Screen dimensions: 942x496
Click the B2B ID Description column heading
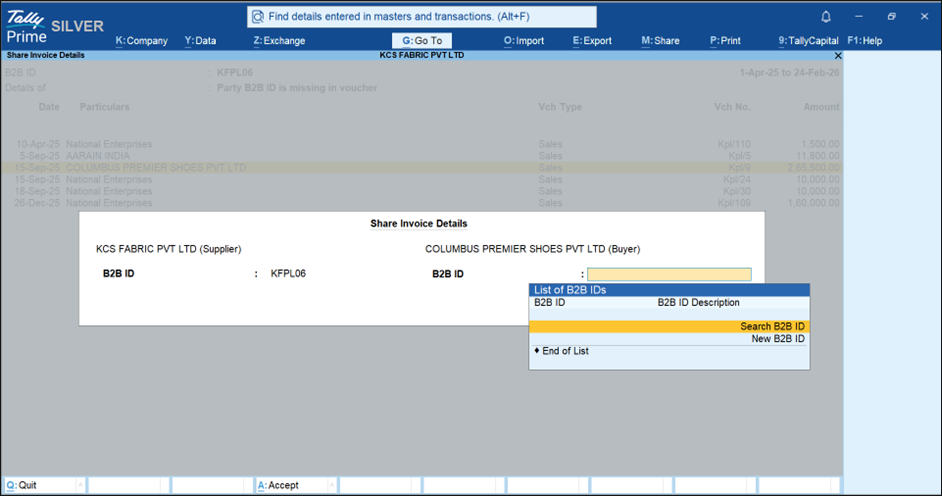pos(698,303)
